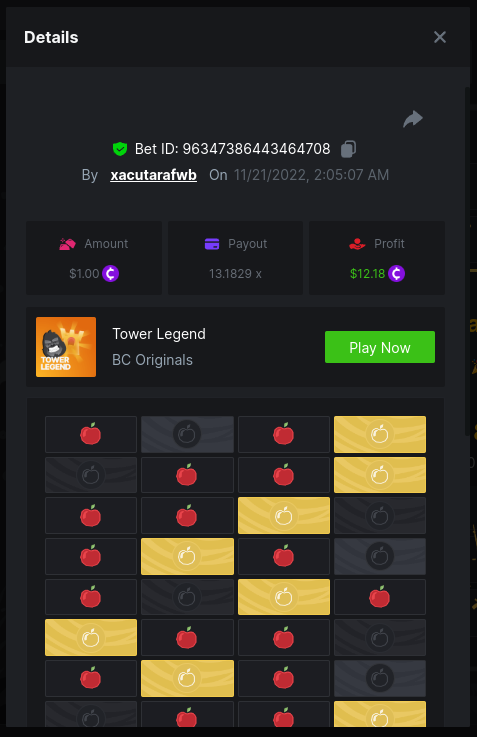Select top row red apple in first column
Image resolution: width=477 pixels, height=737 pixels.
(91, 434)
